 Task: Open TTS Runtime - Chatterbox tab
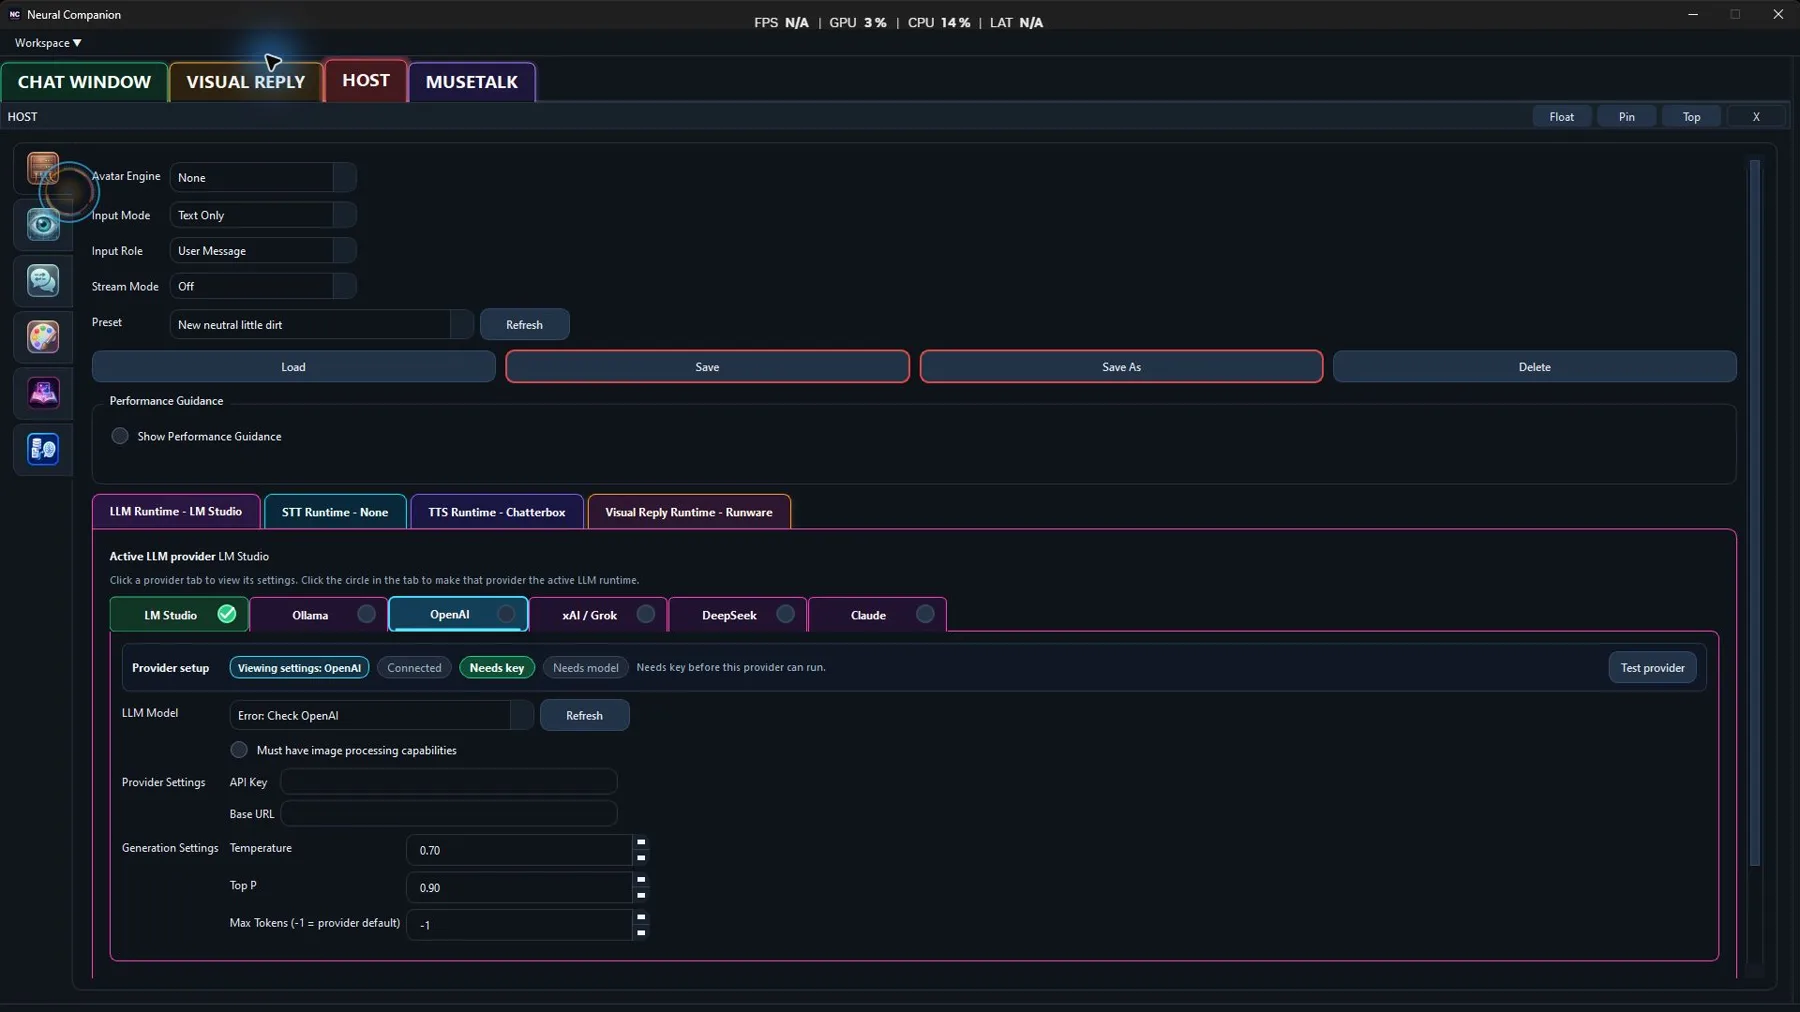pos(497,512)
